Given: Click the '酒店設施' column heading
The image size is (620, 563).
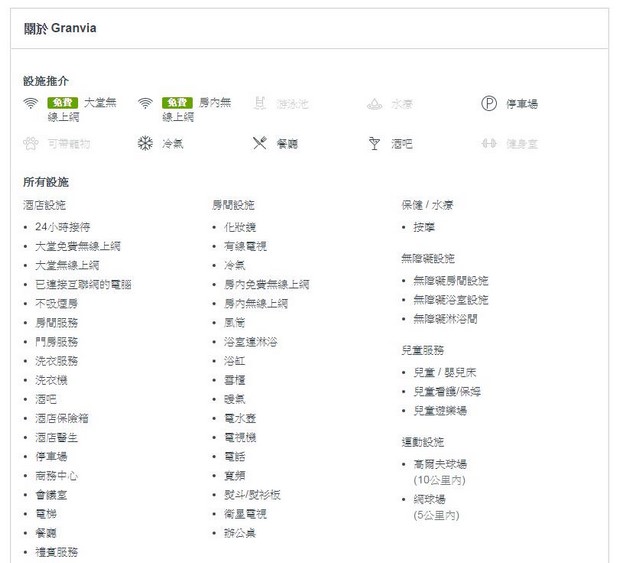Looking at the screenshot, I should (44, 205).
